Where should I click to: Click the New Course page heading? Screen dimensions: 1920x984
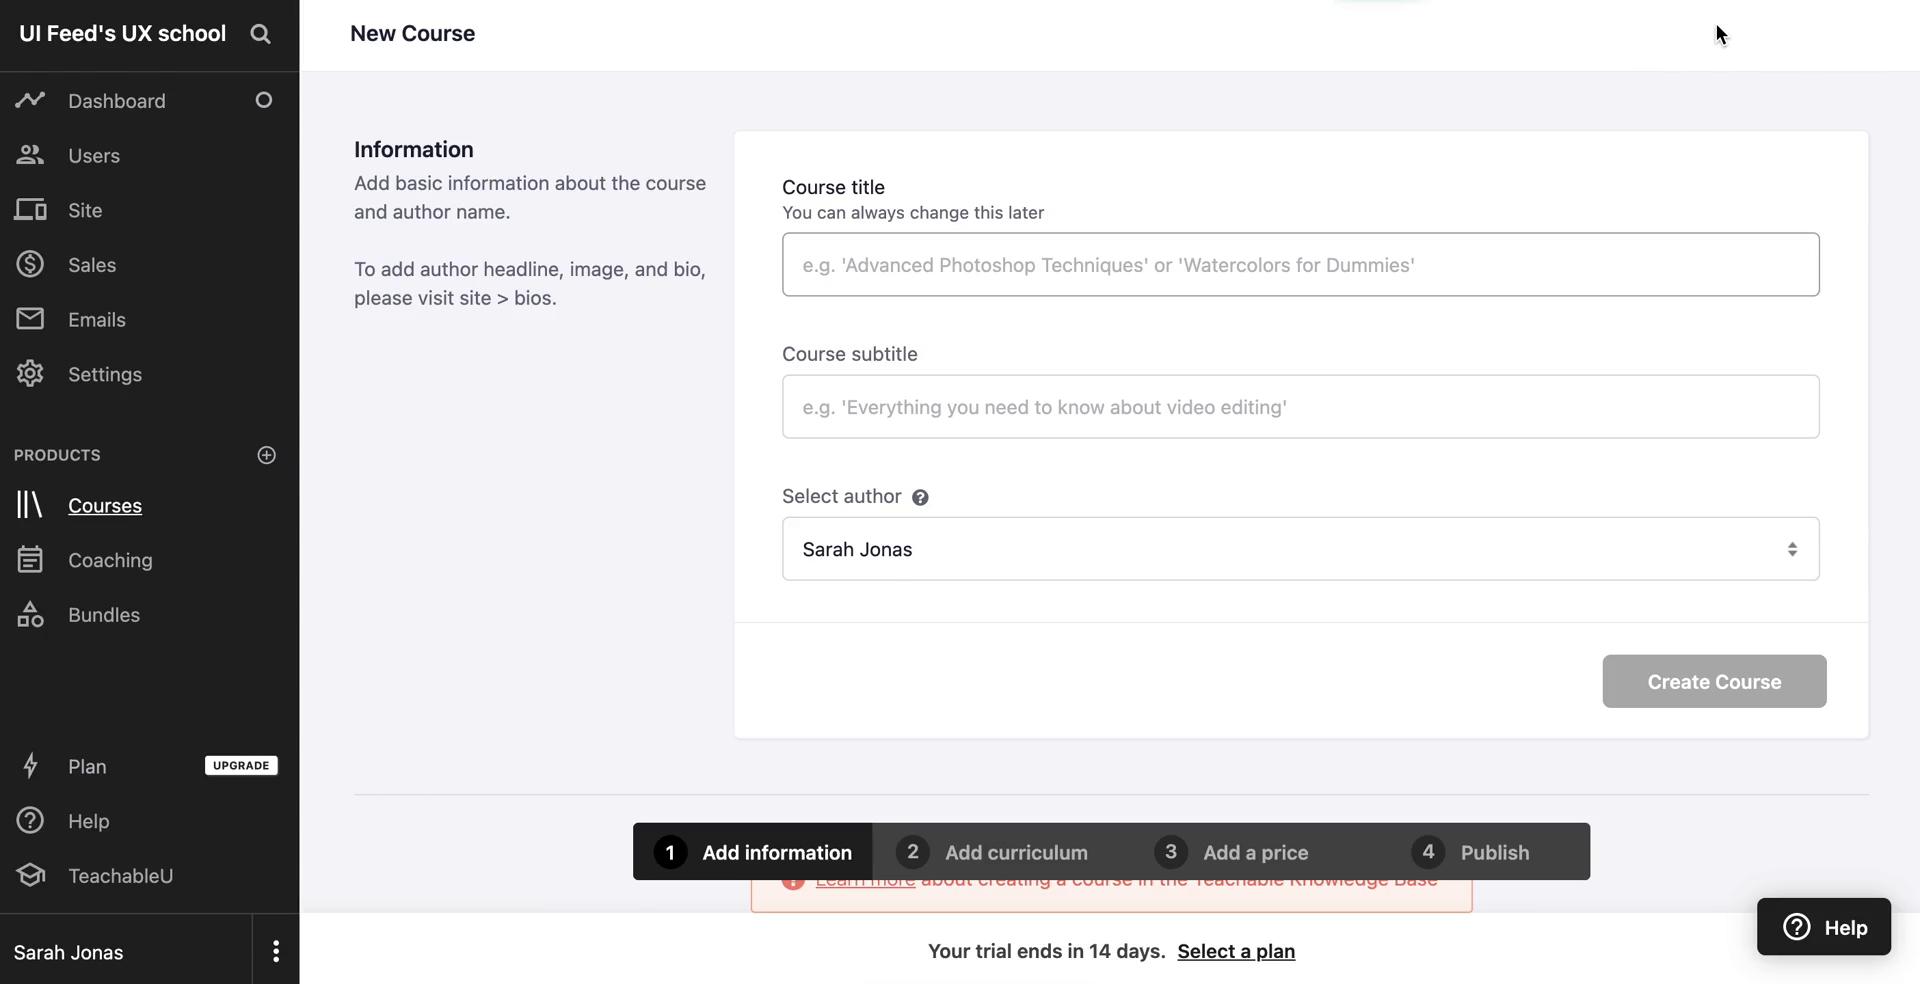point(412,34)
